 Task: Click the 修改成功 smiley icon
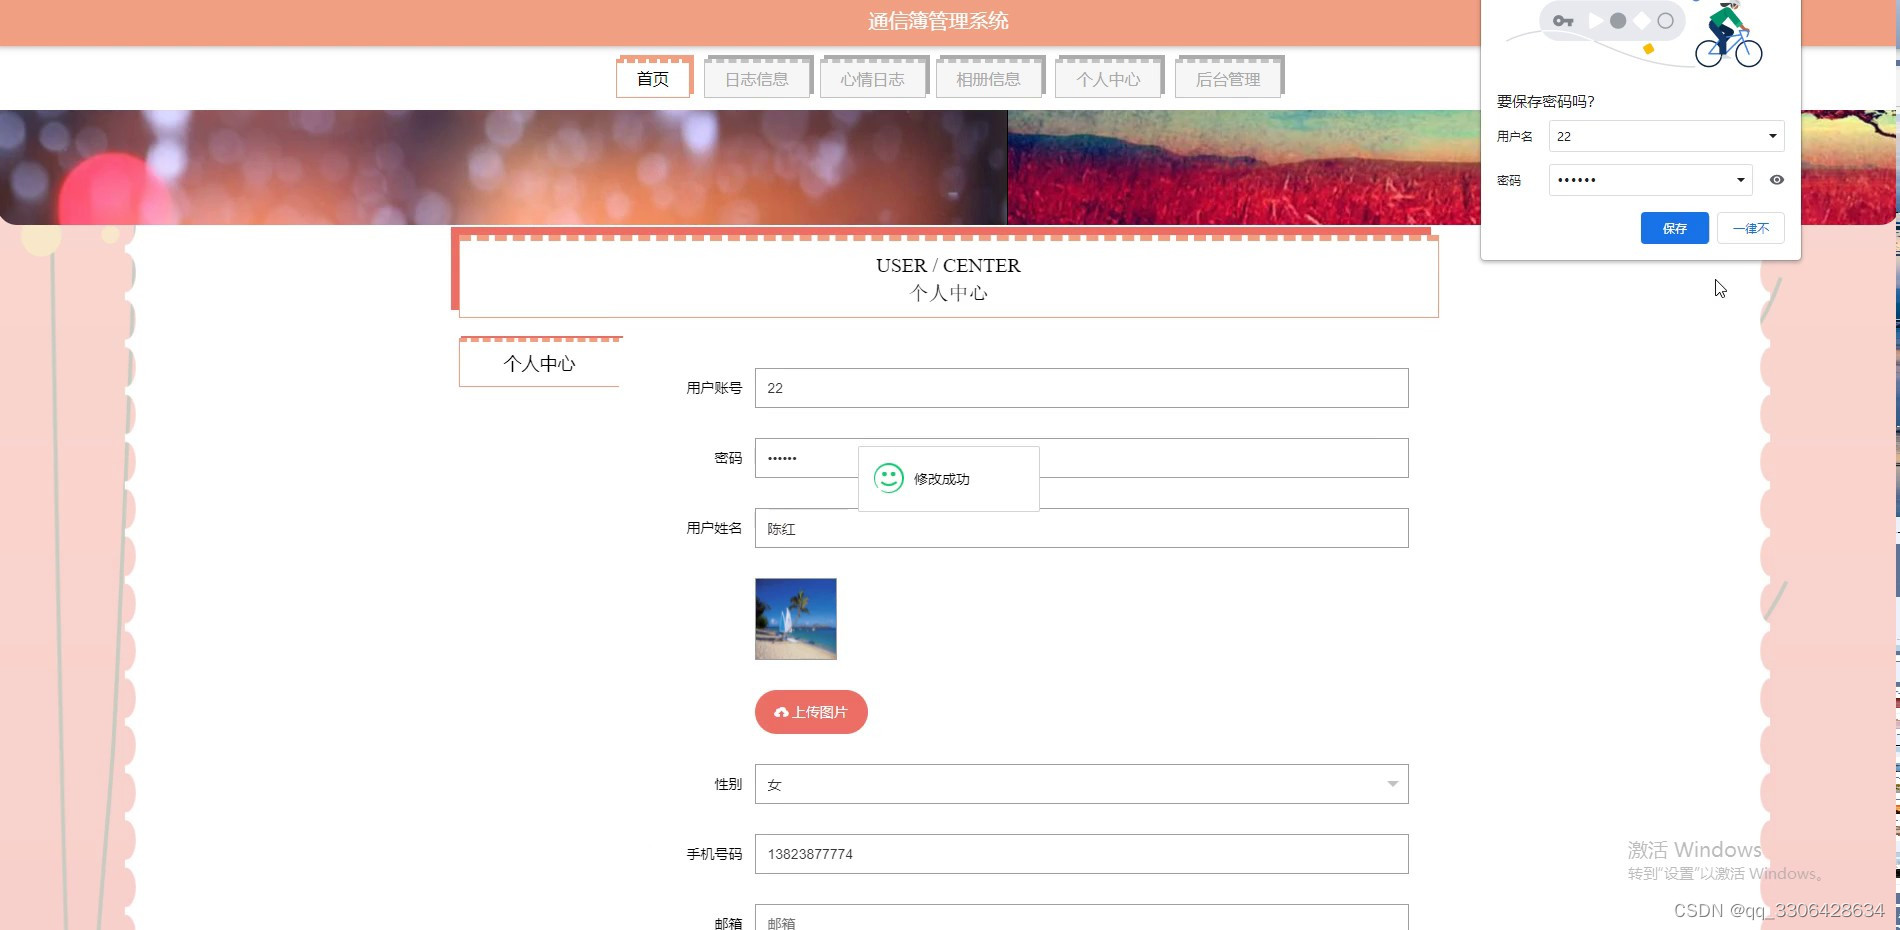(889, 478)
